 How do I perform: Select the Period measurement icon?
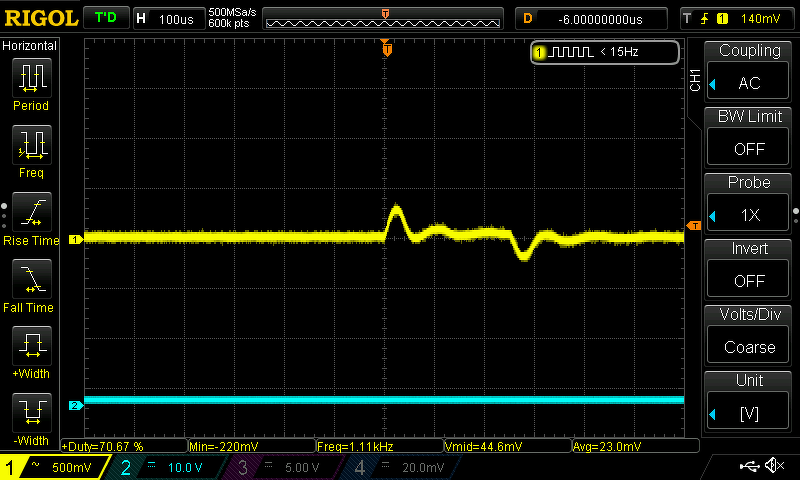32,78
